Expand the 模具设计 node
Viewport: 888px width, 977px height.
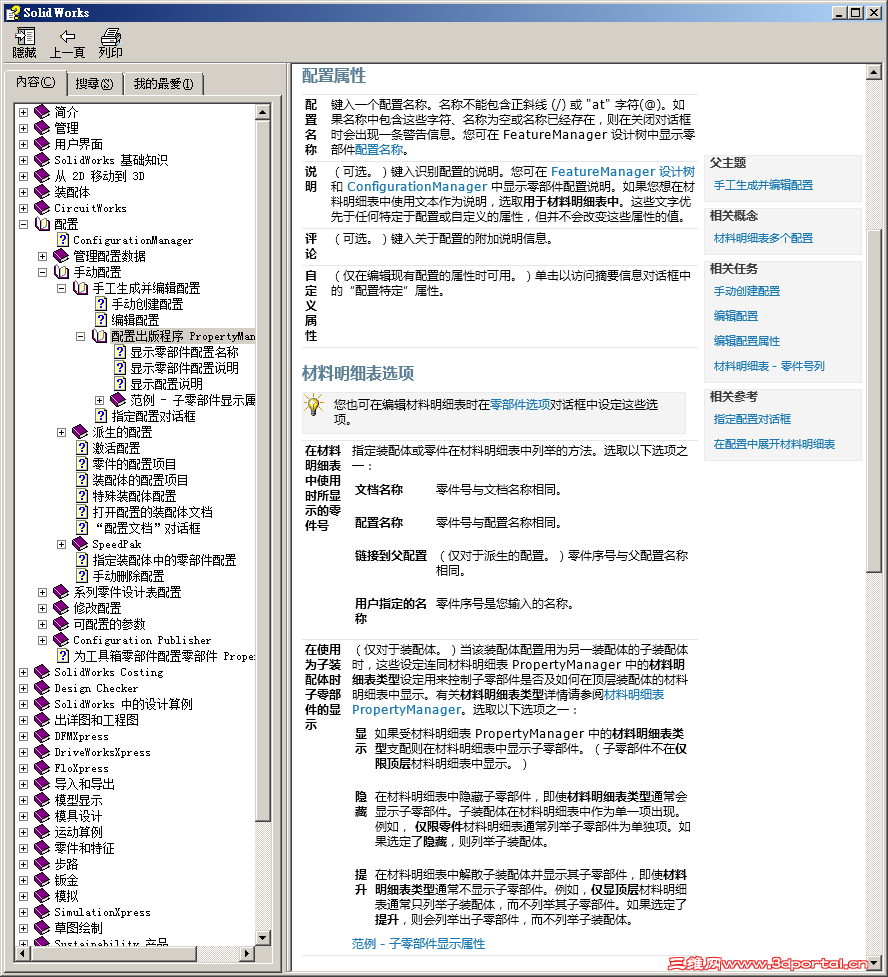click(x=23, y=816)
